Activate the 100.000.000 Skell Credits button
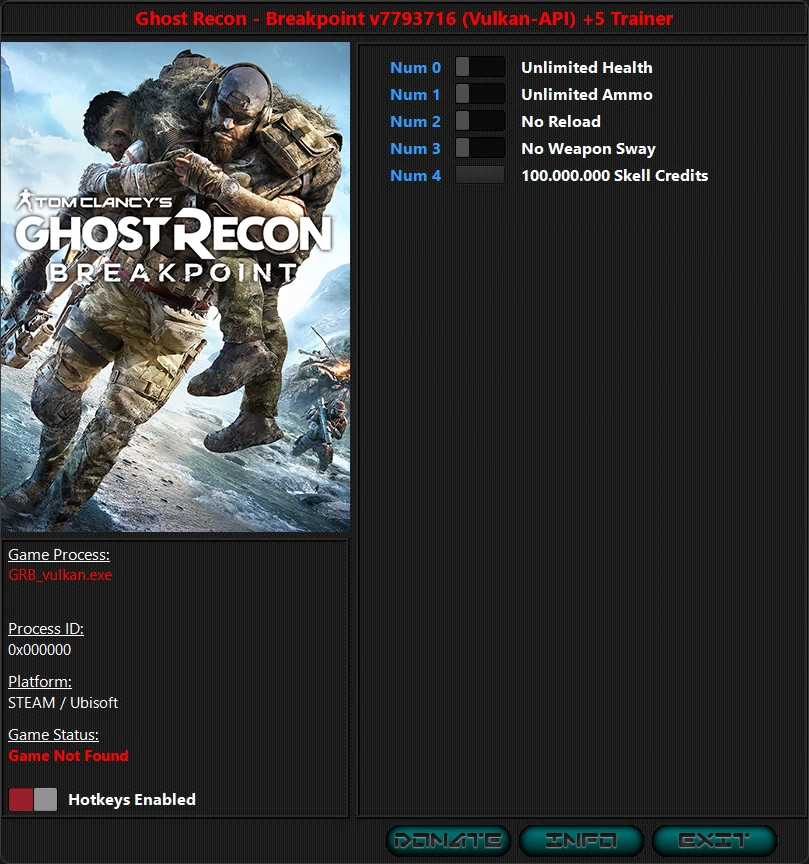Viewport: 809px width, 864px height. 479,175
